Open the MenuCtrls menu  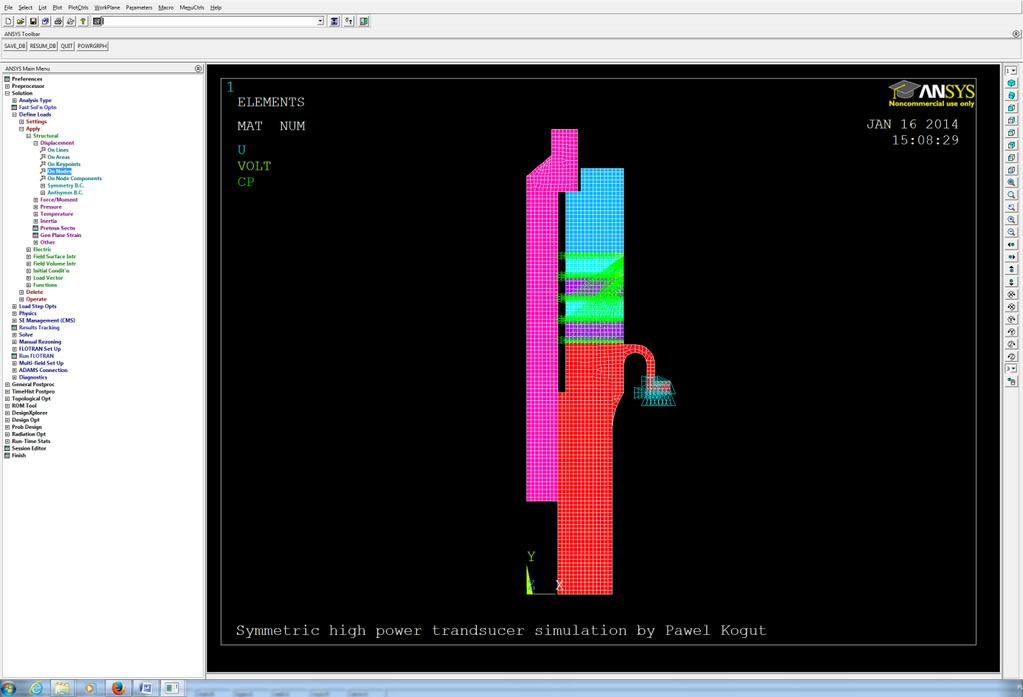pyautogui.click(x=192, y=7)
